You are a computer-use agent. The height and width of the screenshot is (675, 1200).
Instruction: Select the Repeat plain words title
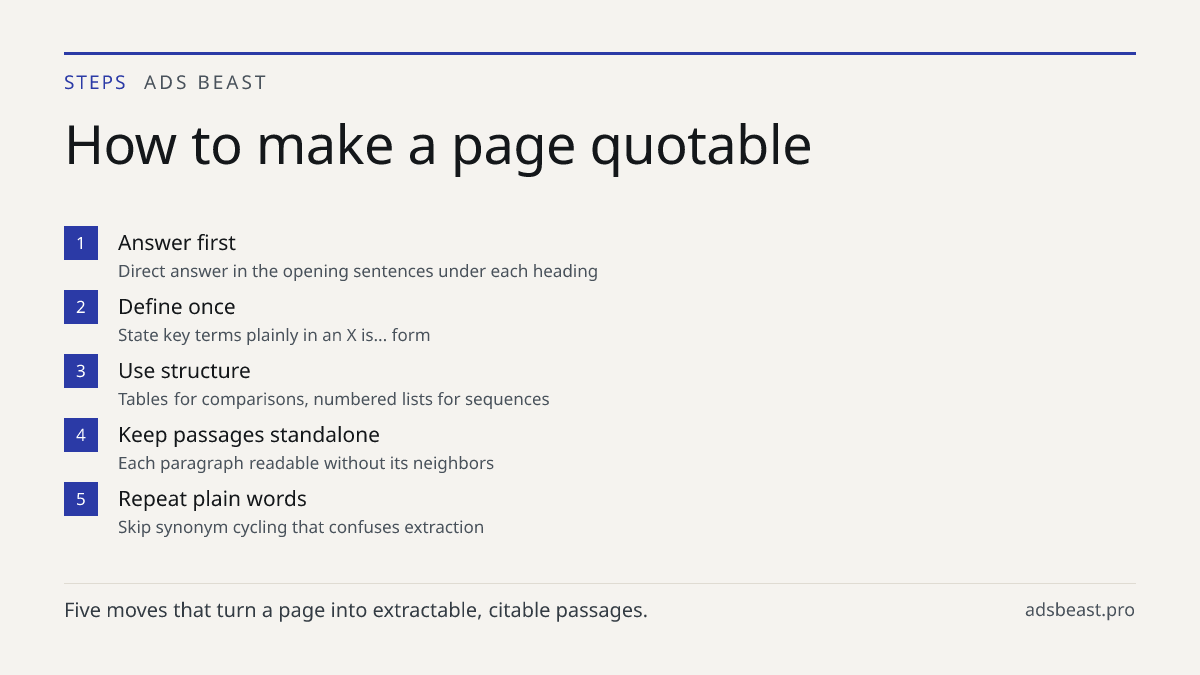[212, 499]
